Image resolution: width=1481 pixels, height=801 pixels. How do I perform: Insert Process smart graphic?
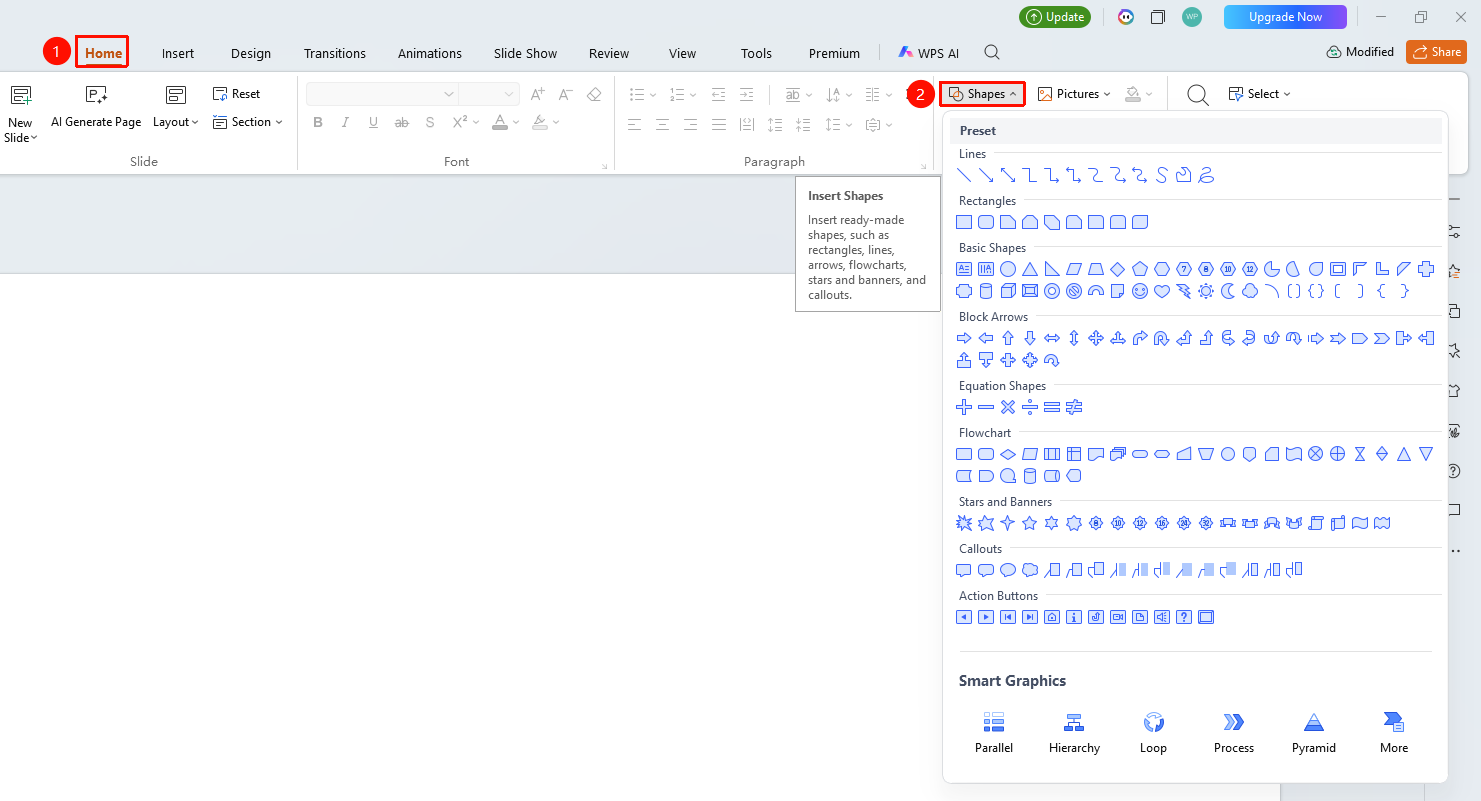click(x=1234, y=733)
